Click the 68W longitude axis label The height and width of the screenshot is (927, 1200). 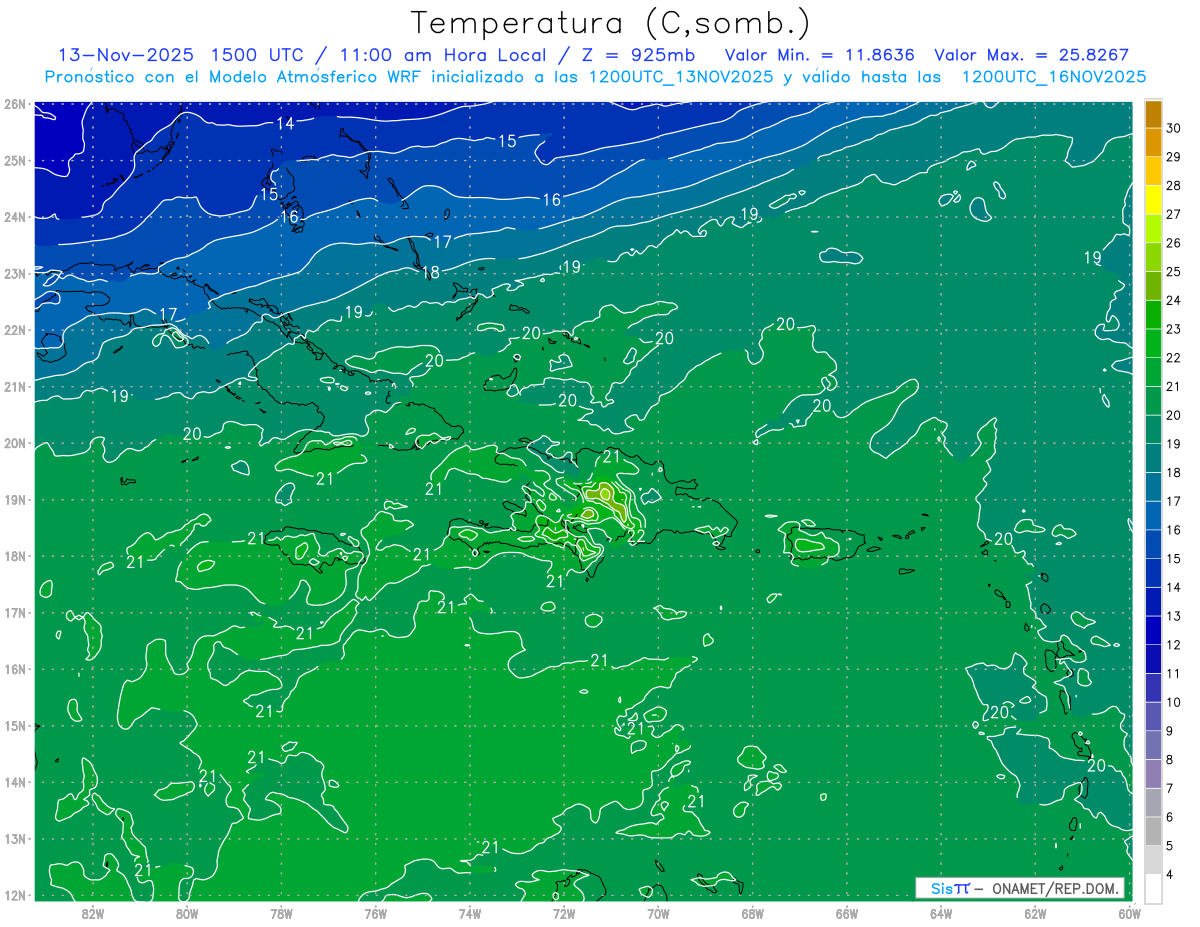tap(753, 913)
